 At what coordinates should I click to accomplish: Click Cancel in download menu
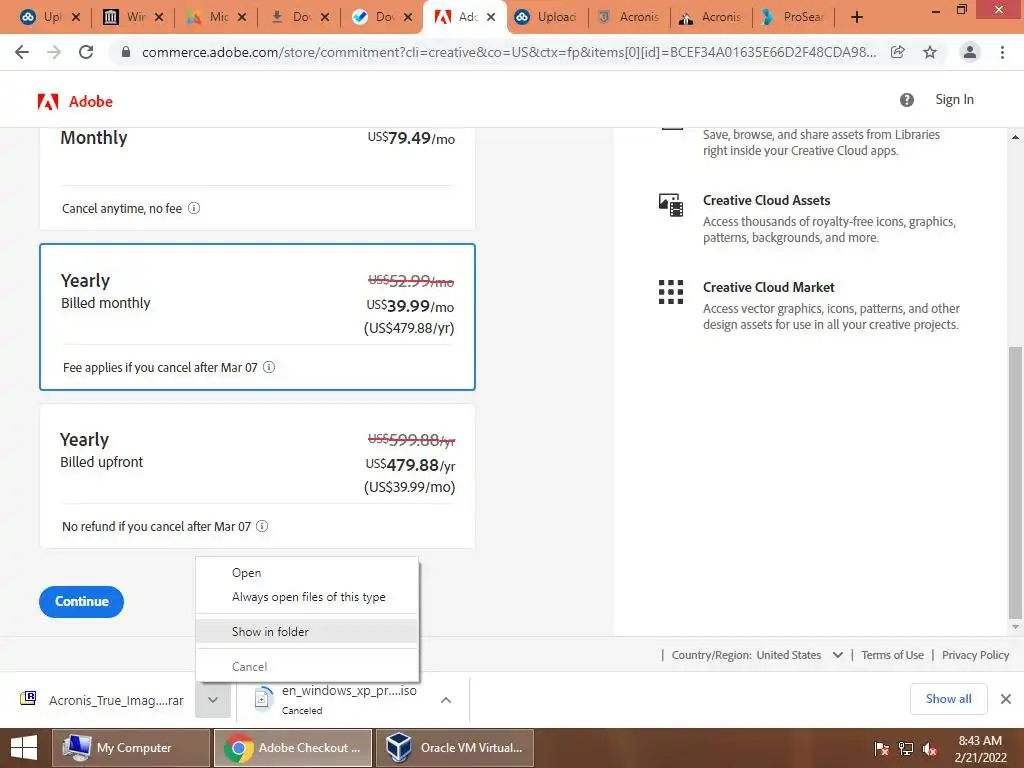coord(307,667)
